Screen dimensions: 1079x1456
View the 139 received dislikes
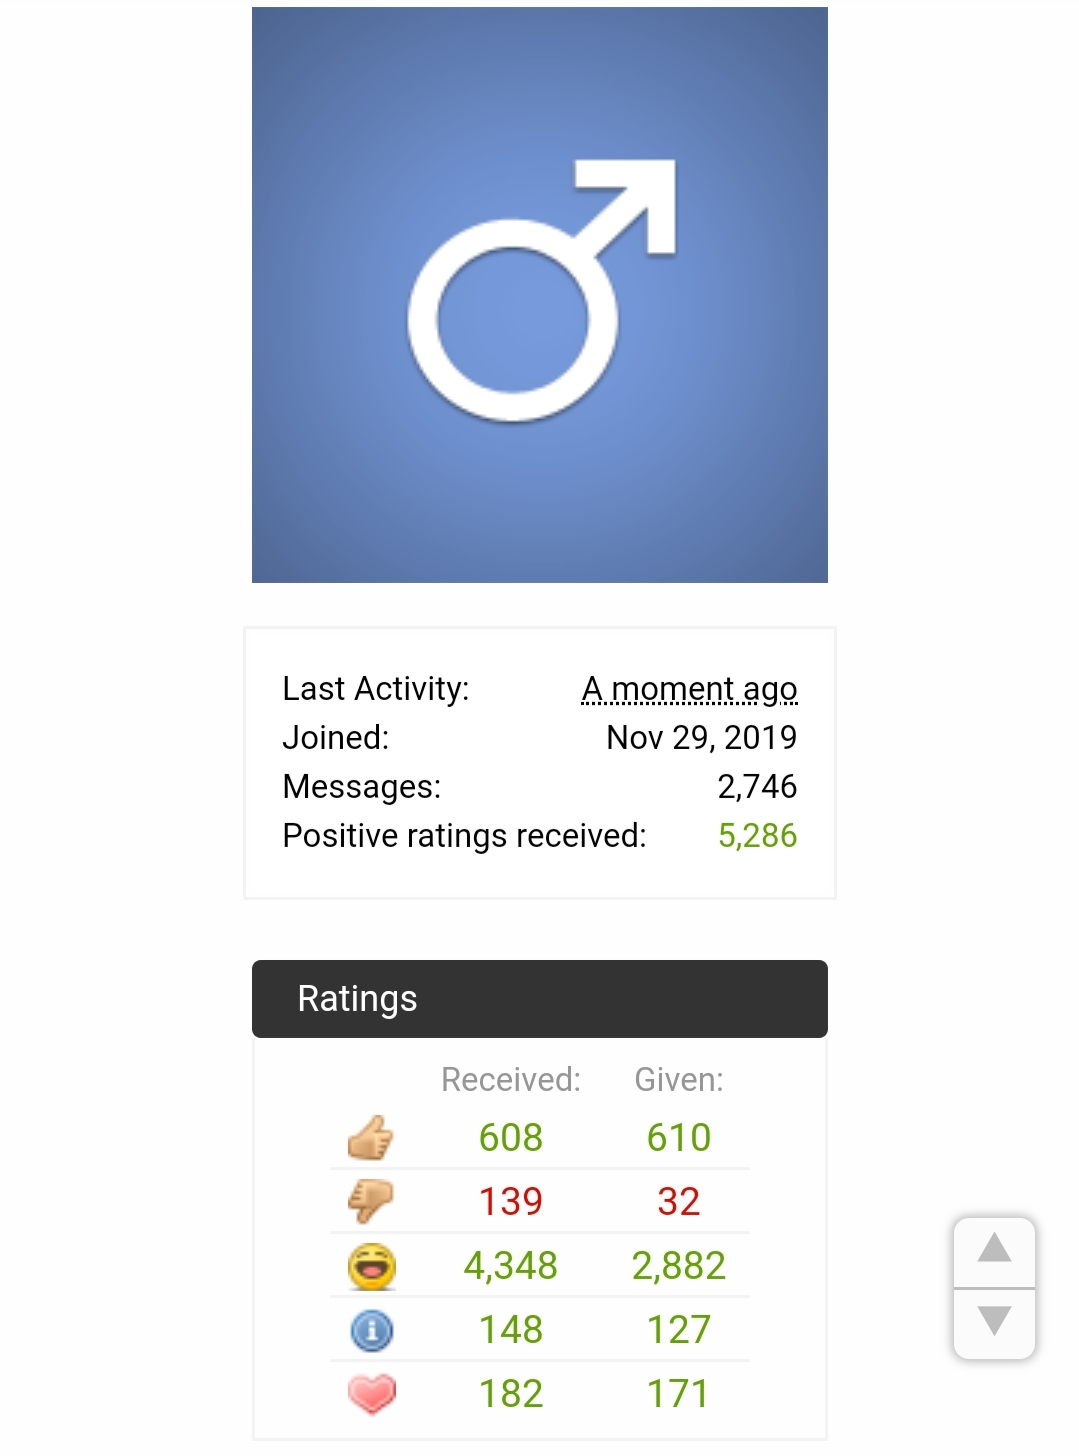click(x=510, y=1202)
